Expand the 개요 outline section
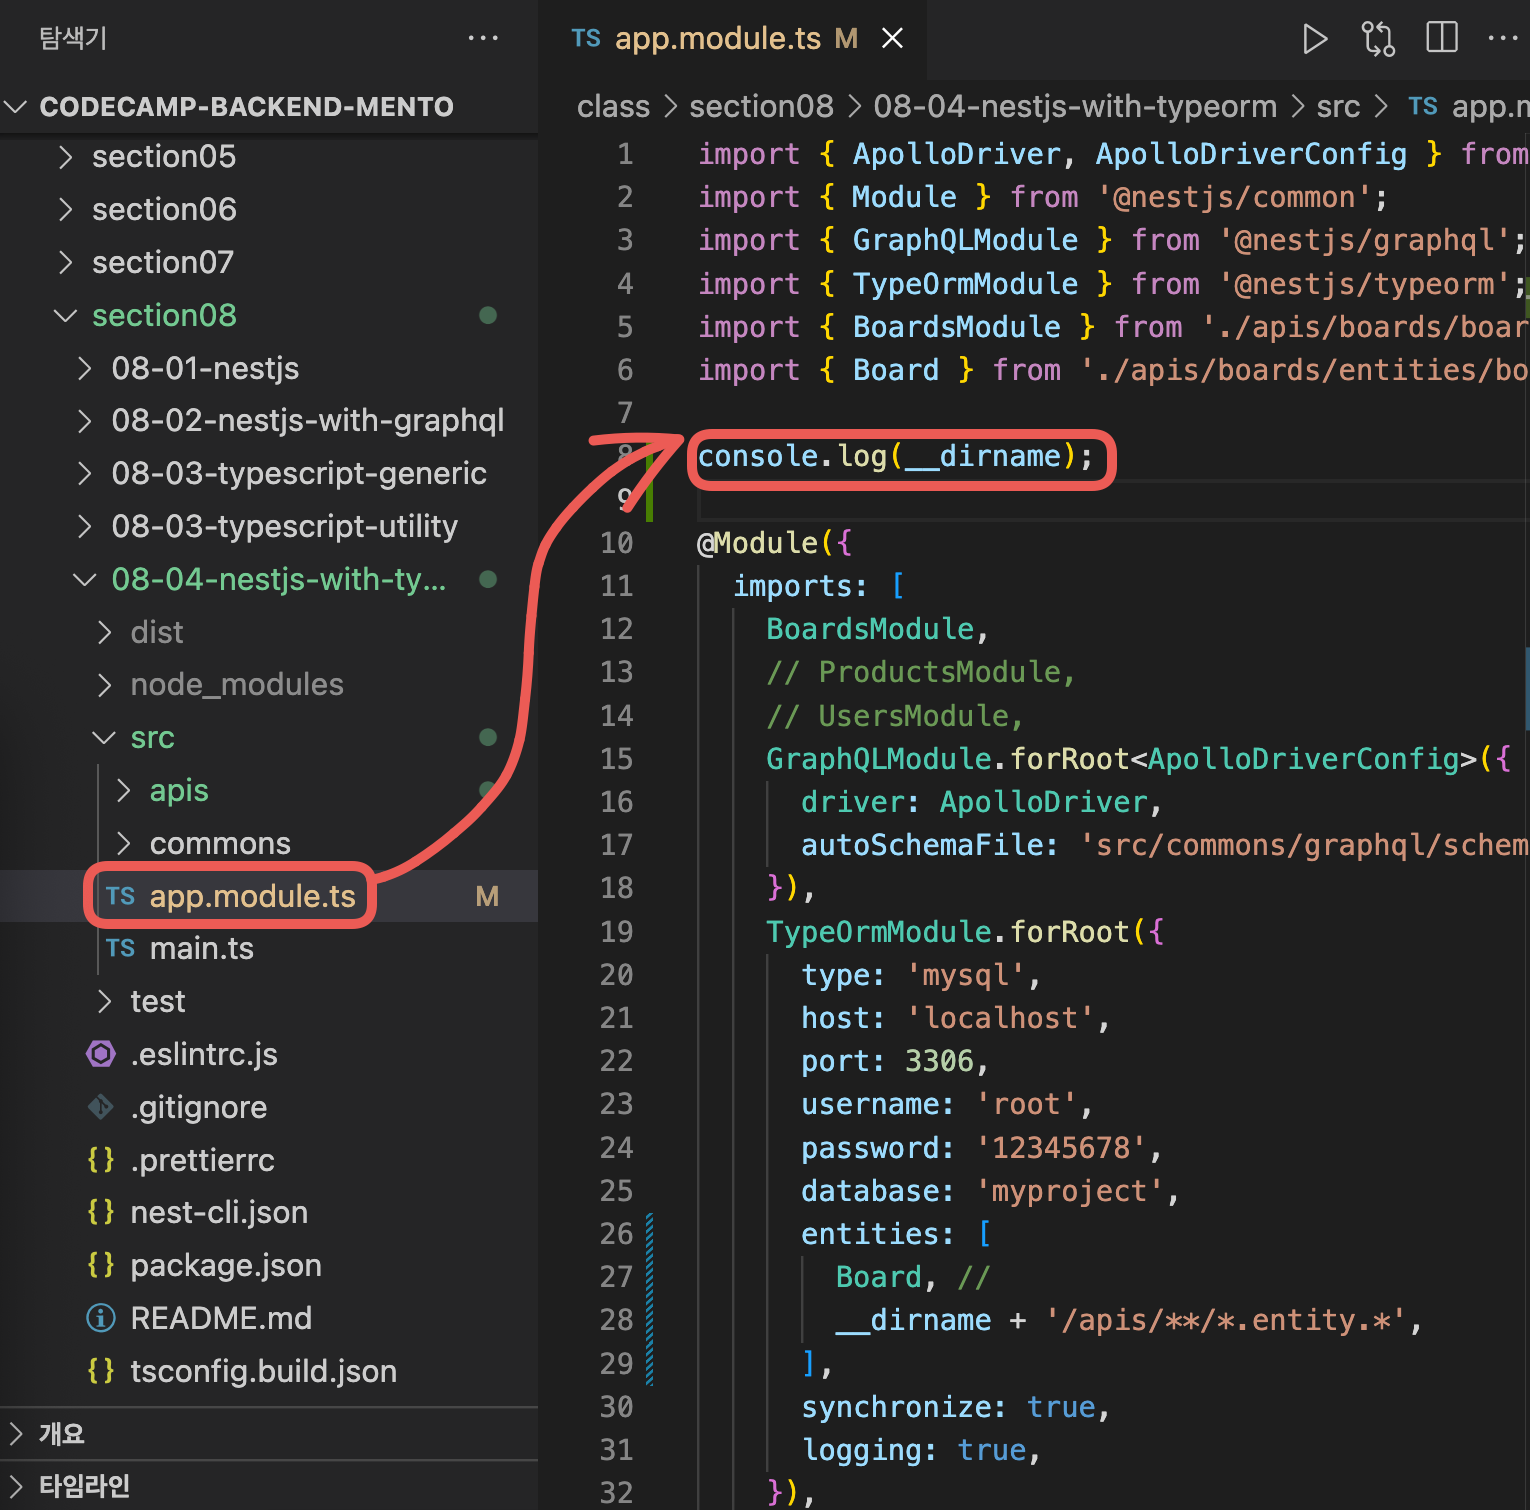The height and width of the screenshot is (1510, 1530). (269, 1434)
